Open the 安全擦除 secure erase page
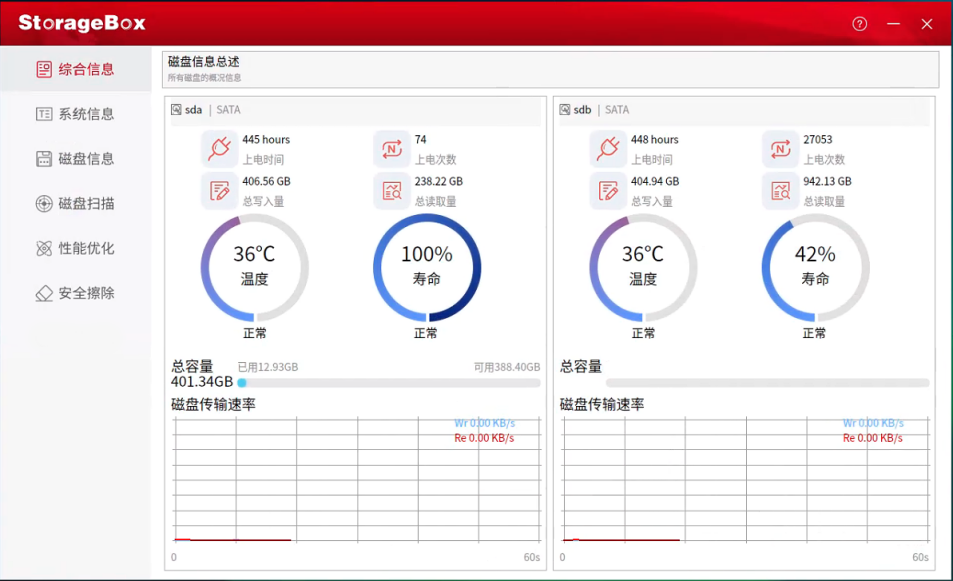The height and width of the screenshot is (581, 953). pos(76,294)
